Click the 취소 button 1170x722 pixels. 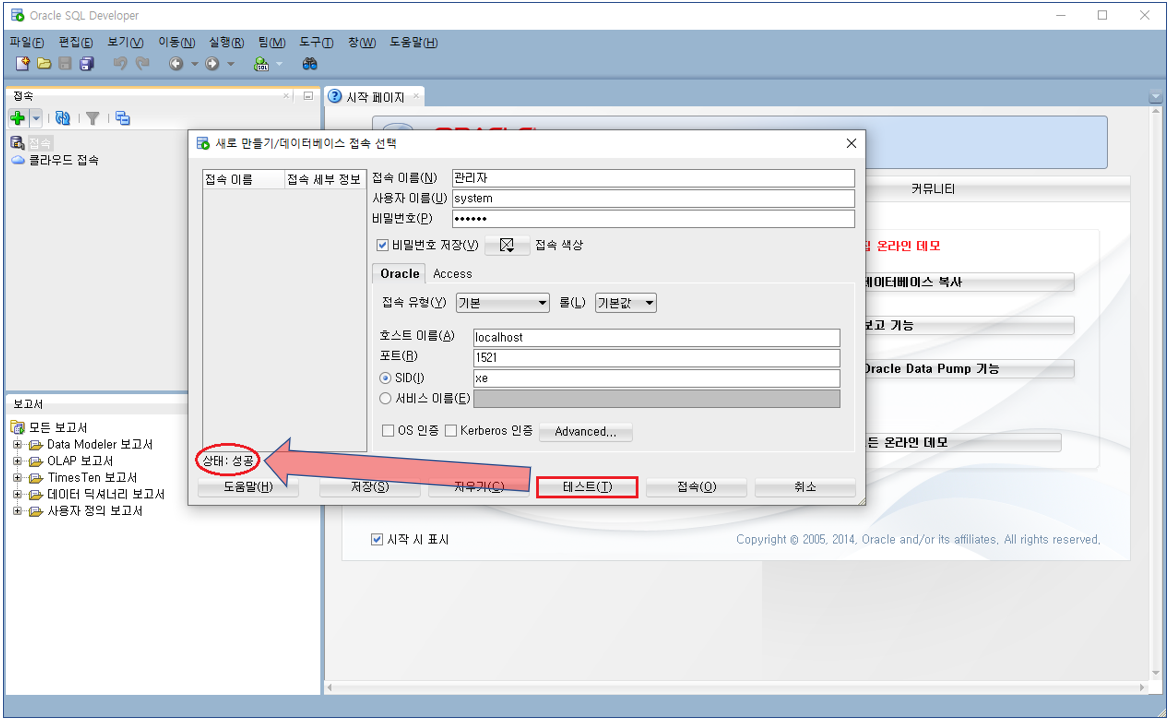(805, 486)
